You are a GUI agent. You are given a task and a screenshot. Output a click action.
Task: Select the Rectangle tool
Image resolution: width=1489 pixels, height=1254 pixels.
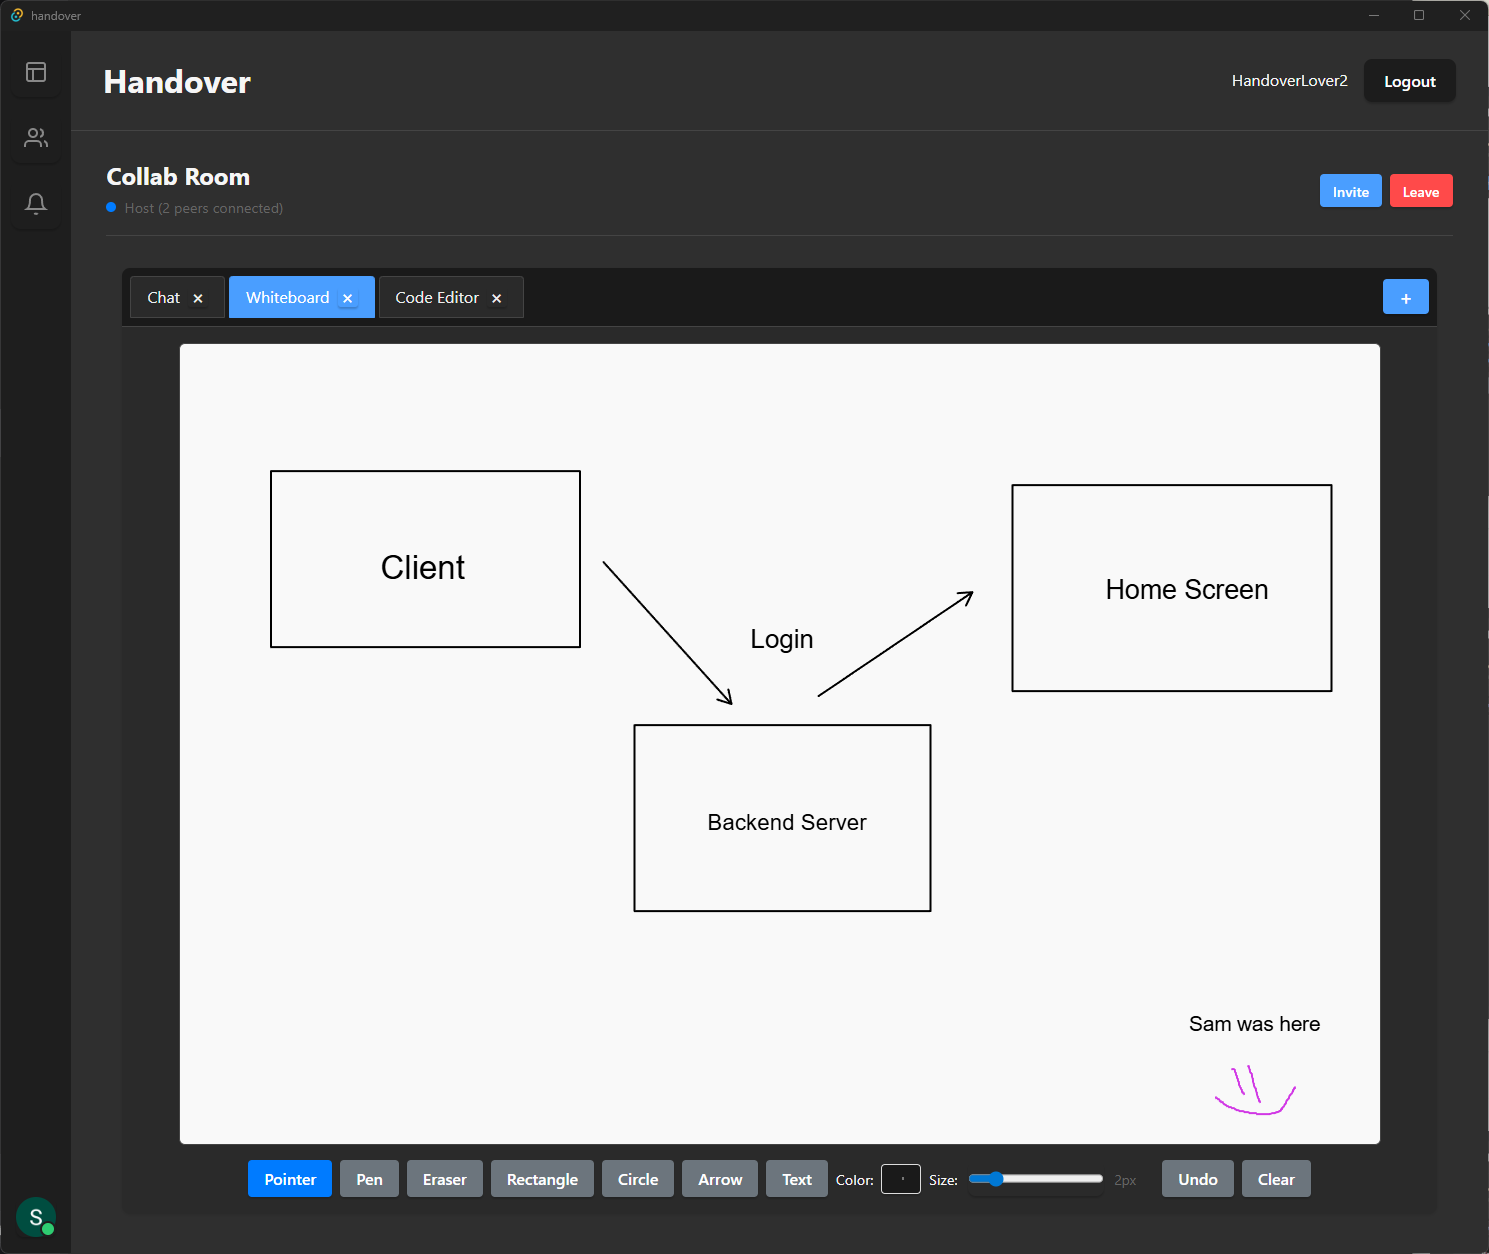pyautogui.click(x=542, y=1178)
